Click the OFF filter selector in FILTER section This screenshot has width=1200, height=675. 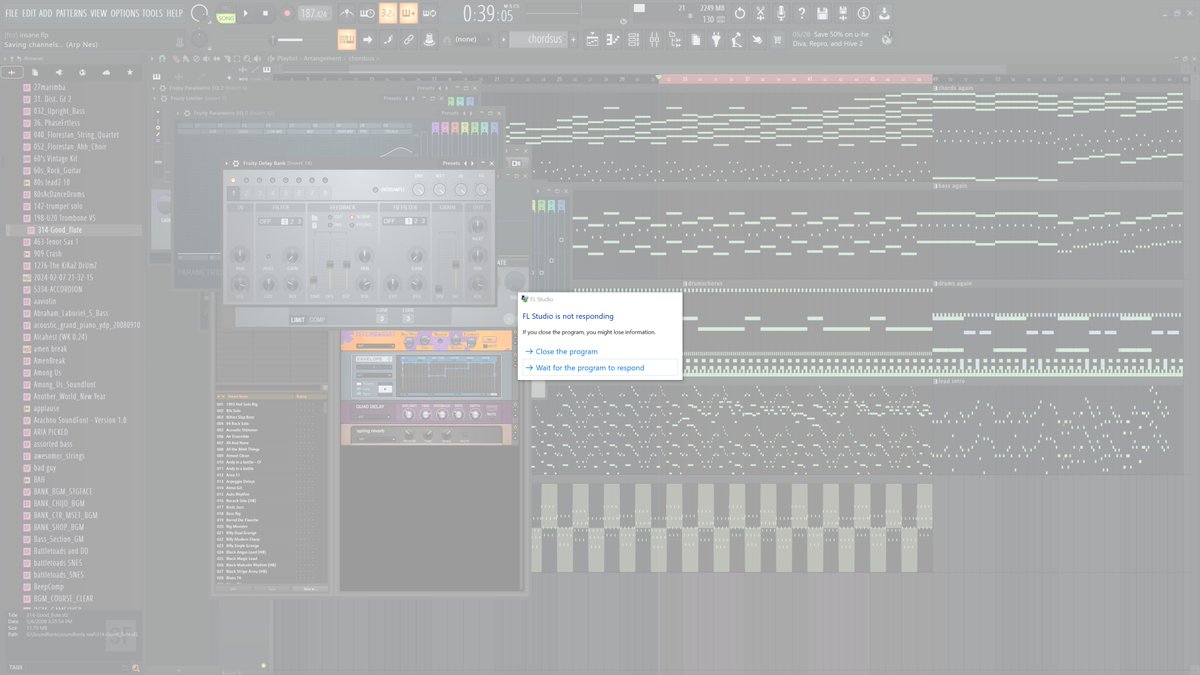point(266,221)
